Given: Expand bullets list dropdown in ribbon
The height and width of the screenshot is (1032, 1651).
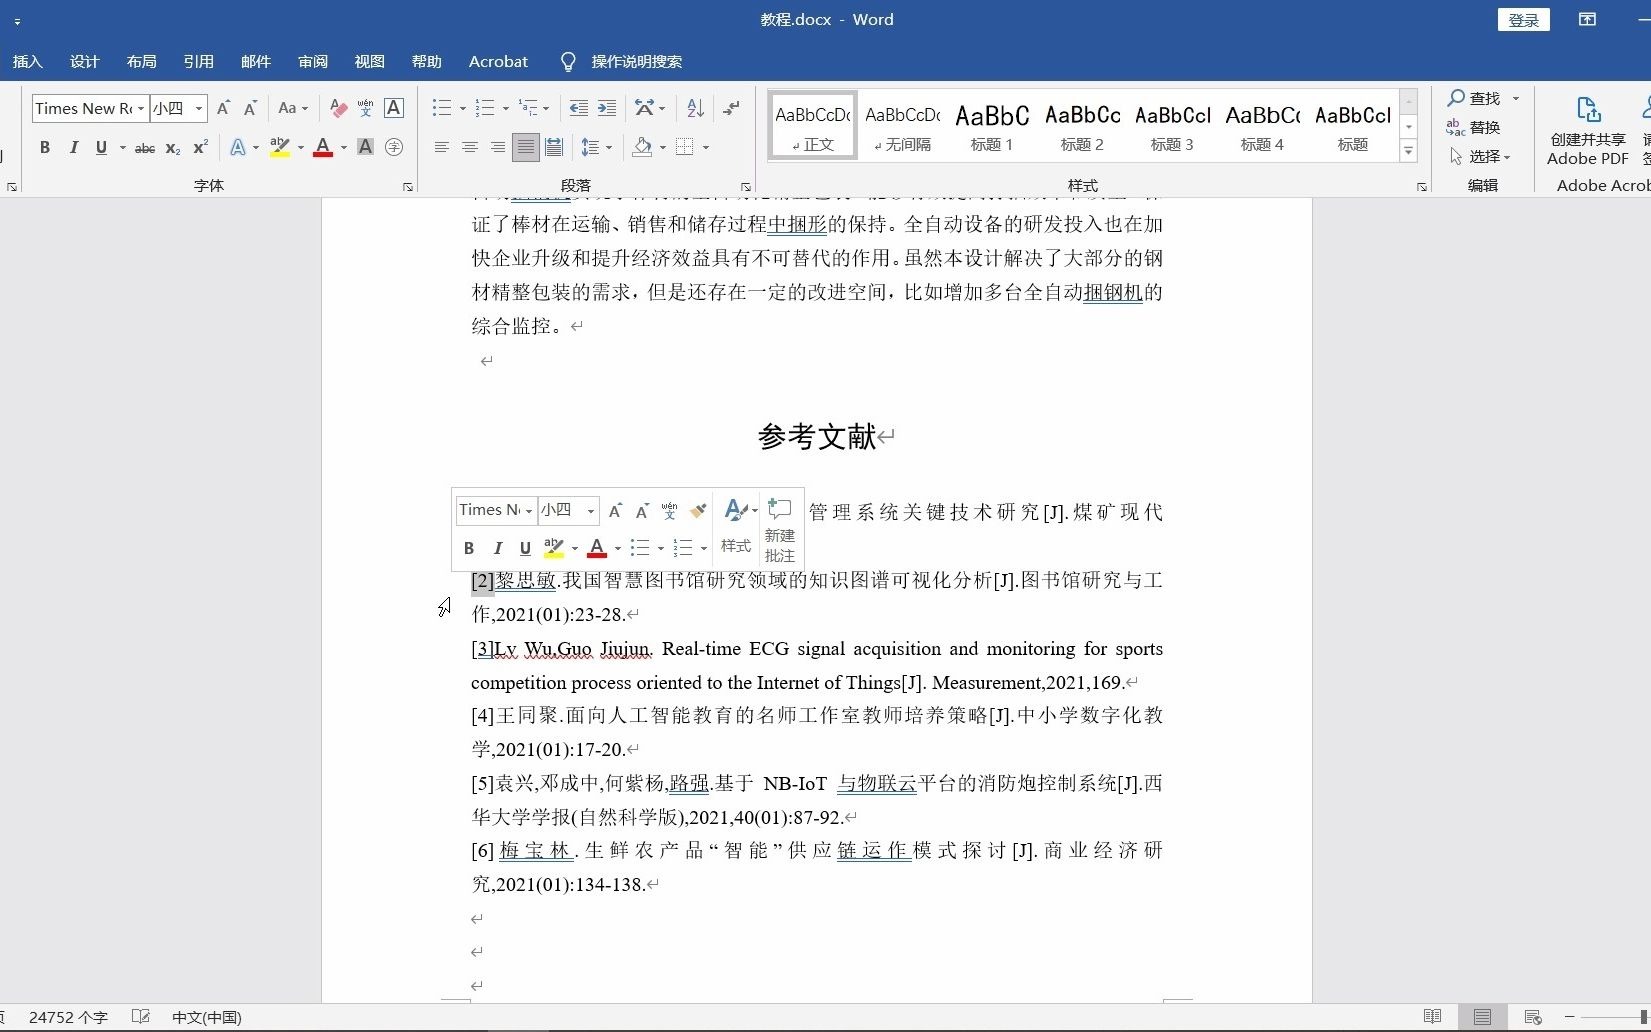Looking at the screenshot, I should [x=463, y=108].
